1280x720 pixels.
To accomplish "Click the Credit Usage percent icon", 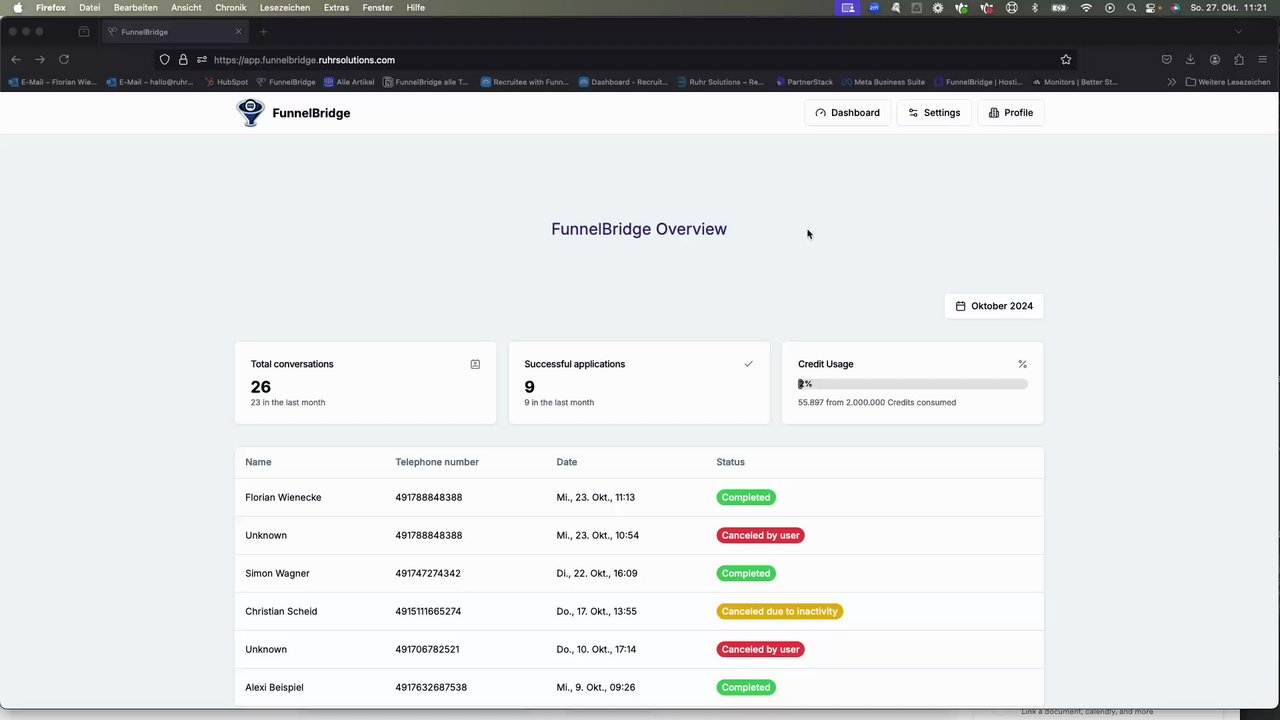I will click(x=1022, y=364).
